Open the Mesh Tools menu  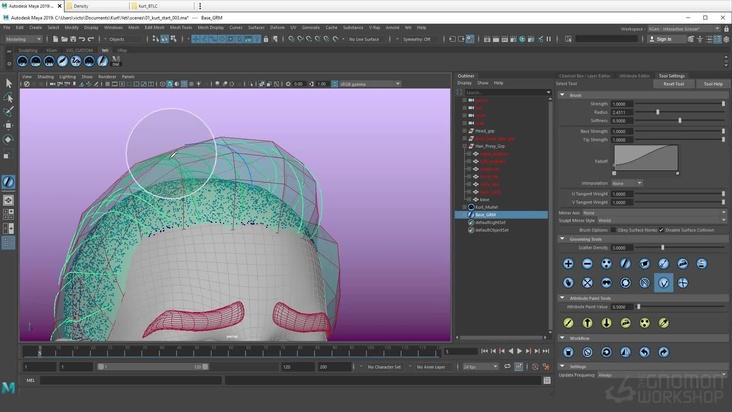point(180,27)
